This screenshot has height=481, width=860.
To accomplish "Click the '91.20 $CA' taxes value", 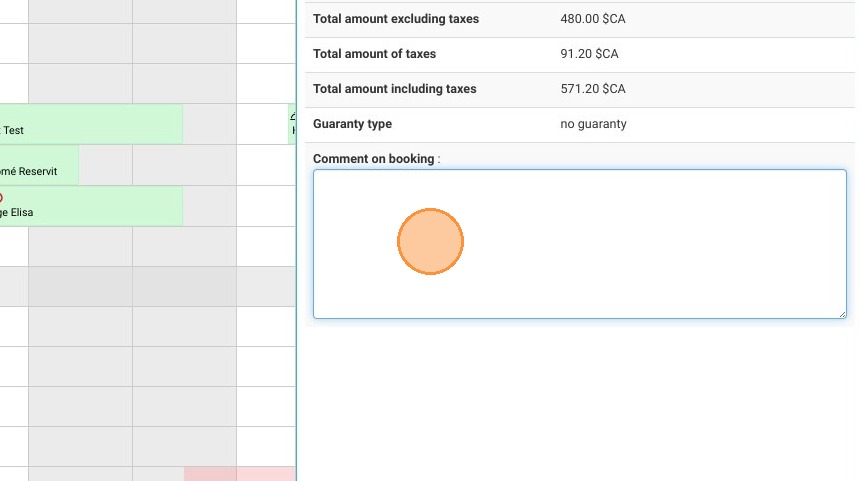I will point(589,54).
